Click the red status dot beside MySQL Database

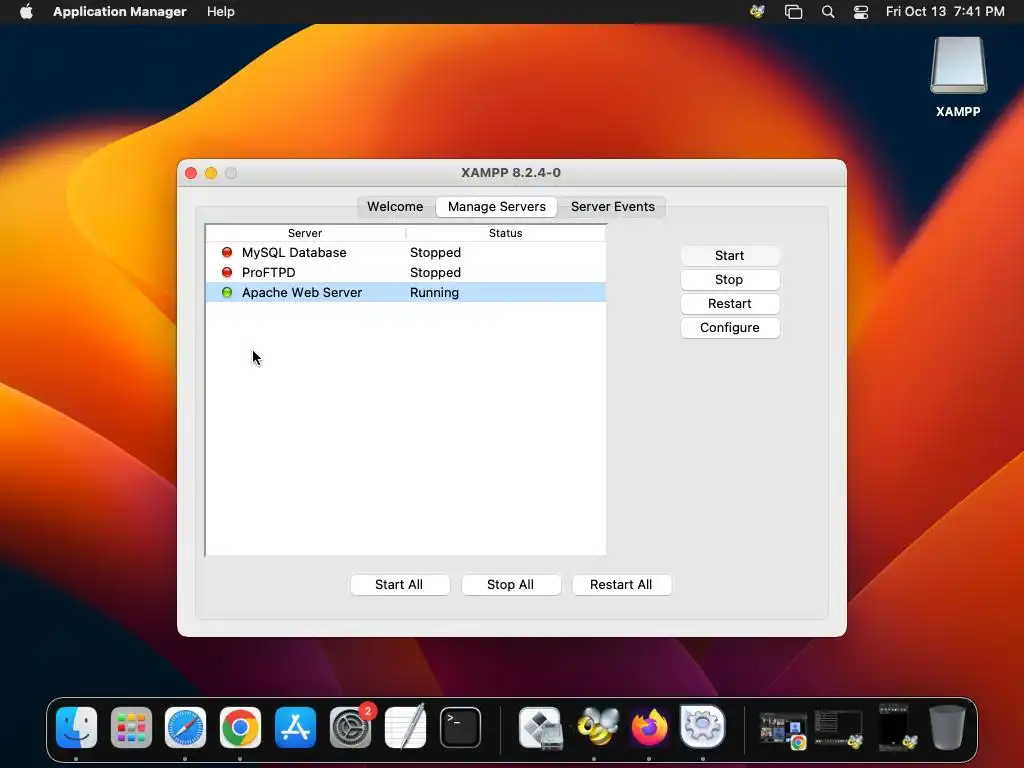point(227,252)
